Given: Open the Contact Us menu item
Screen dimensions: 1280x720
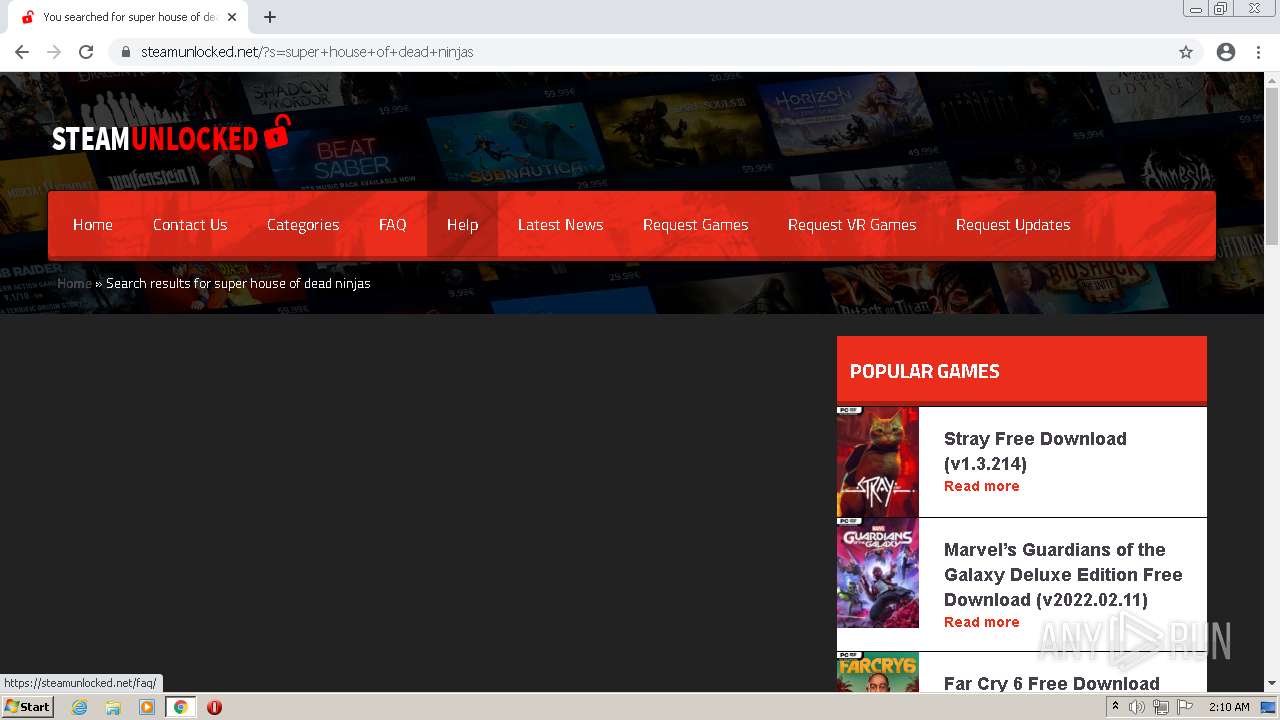Looking at the screenshot, I should point(190,225).
